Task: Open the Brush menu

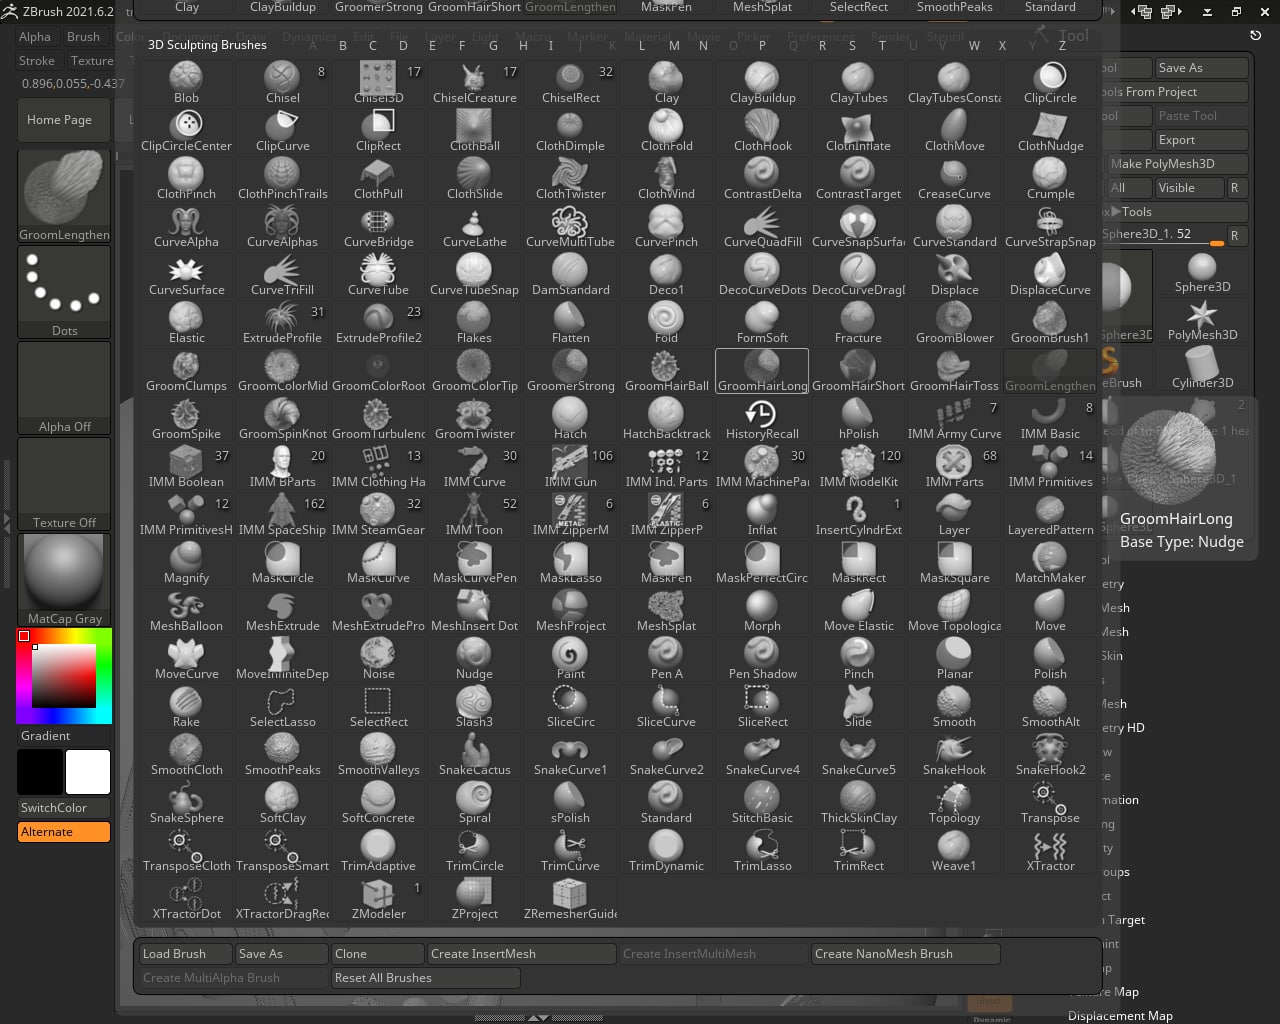Action: click(83, 37)
